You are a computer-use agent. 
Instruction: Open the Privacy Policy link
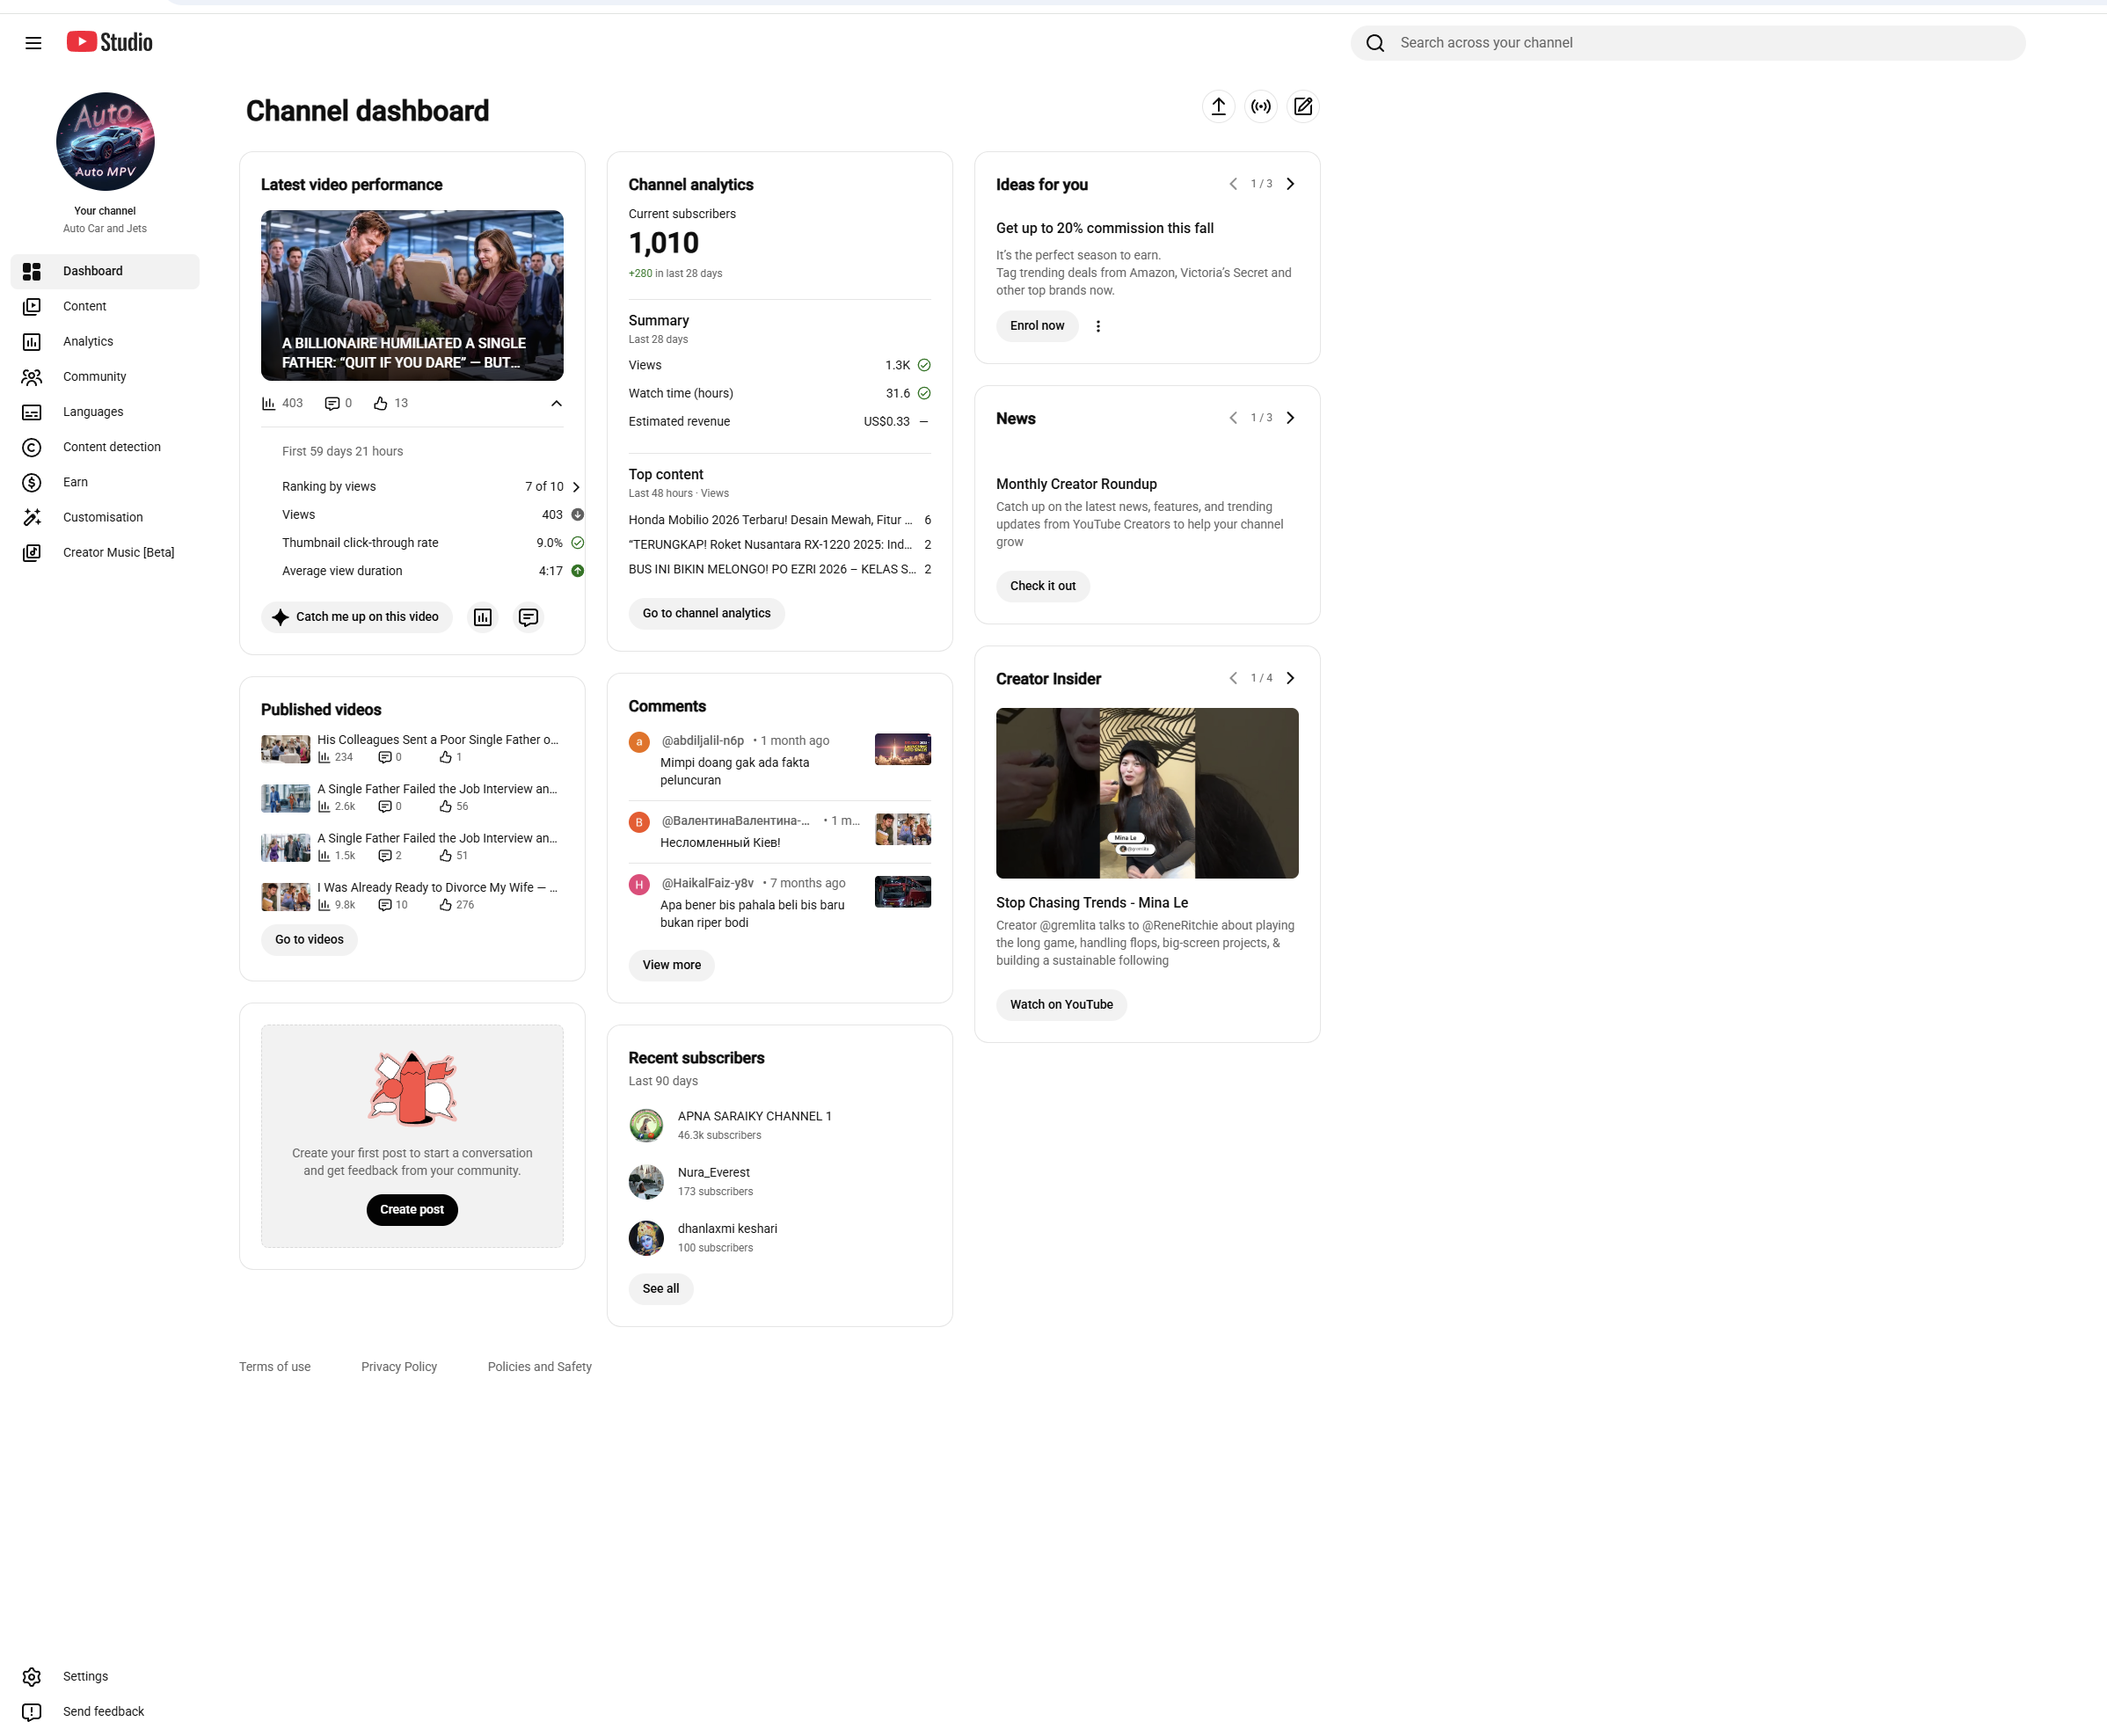click(x=399, y=1367)
